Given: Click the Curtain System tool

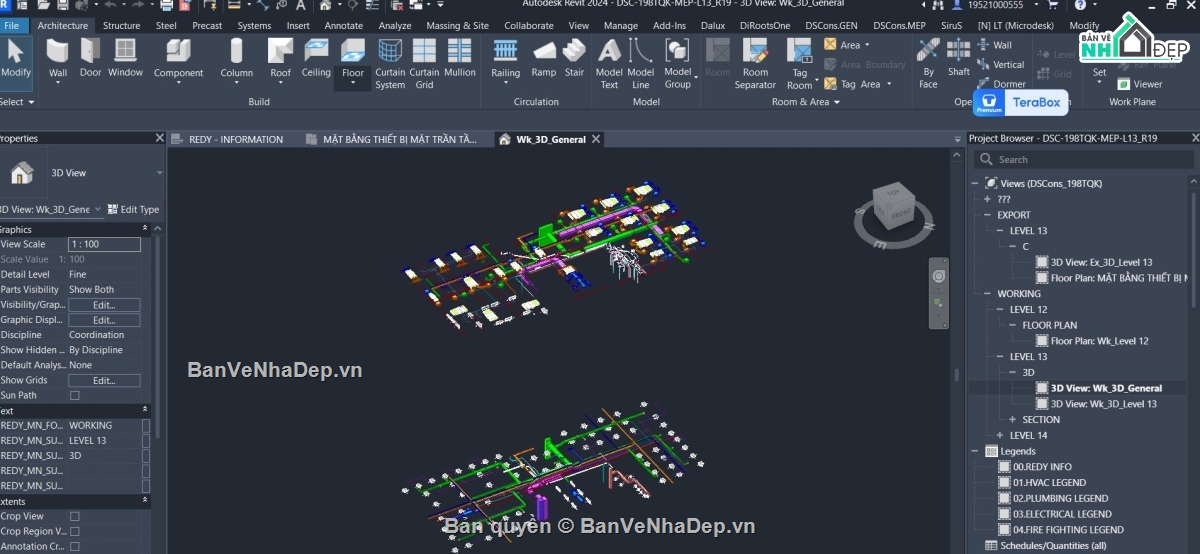Looking at the screenshot, I should point(390,64).
